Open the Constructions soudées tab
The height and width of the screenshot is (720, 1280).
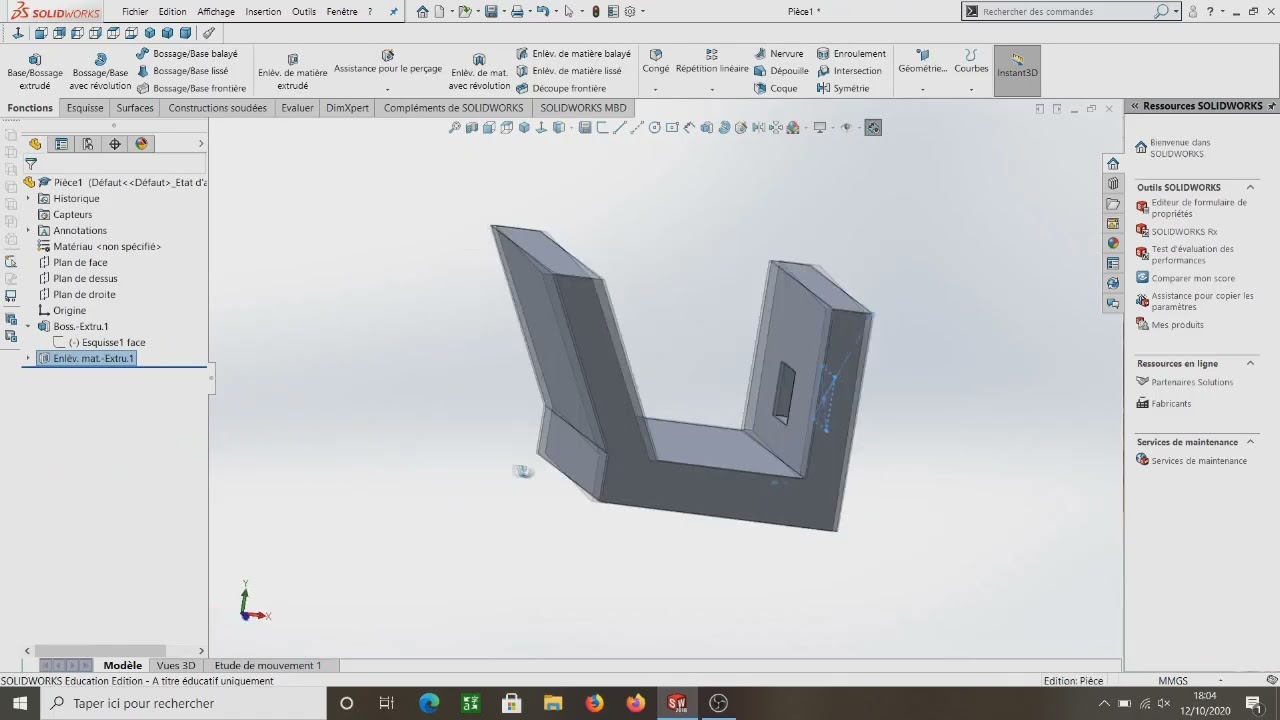(x=217, y=108)
